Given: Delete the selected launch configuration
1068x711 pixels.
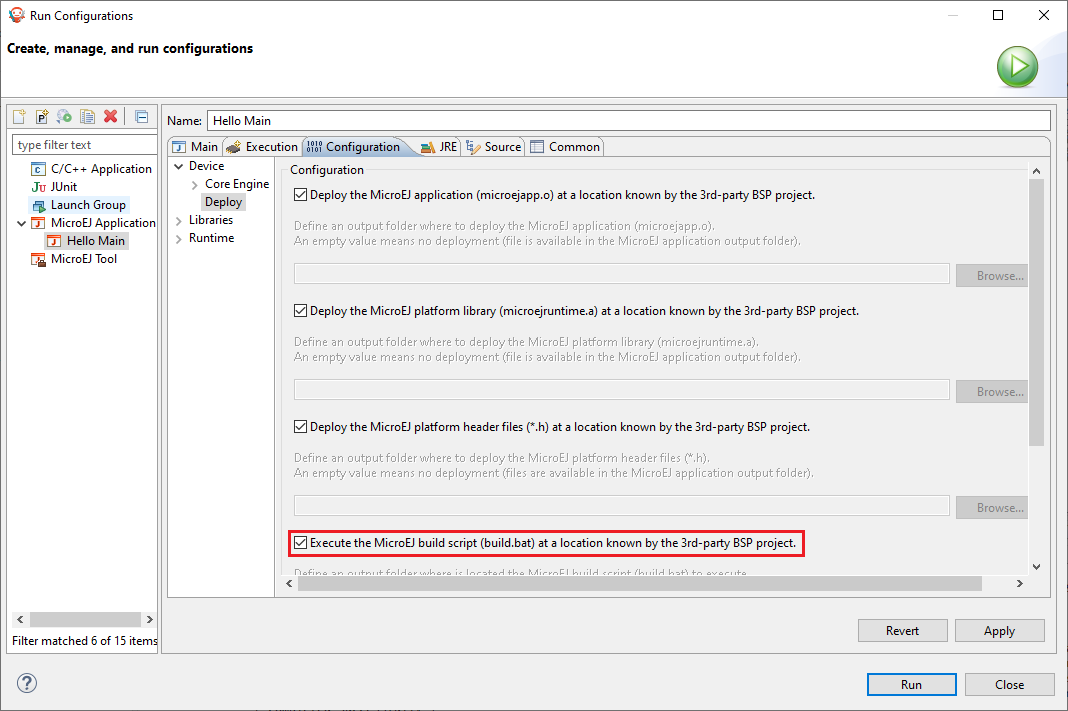Looking at the screenshot, I should [111, 117].
